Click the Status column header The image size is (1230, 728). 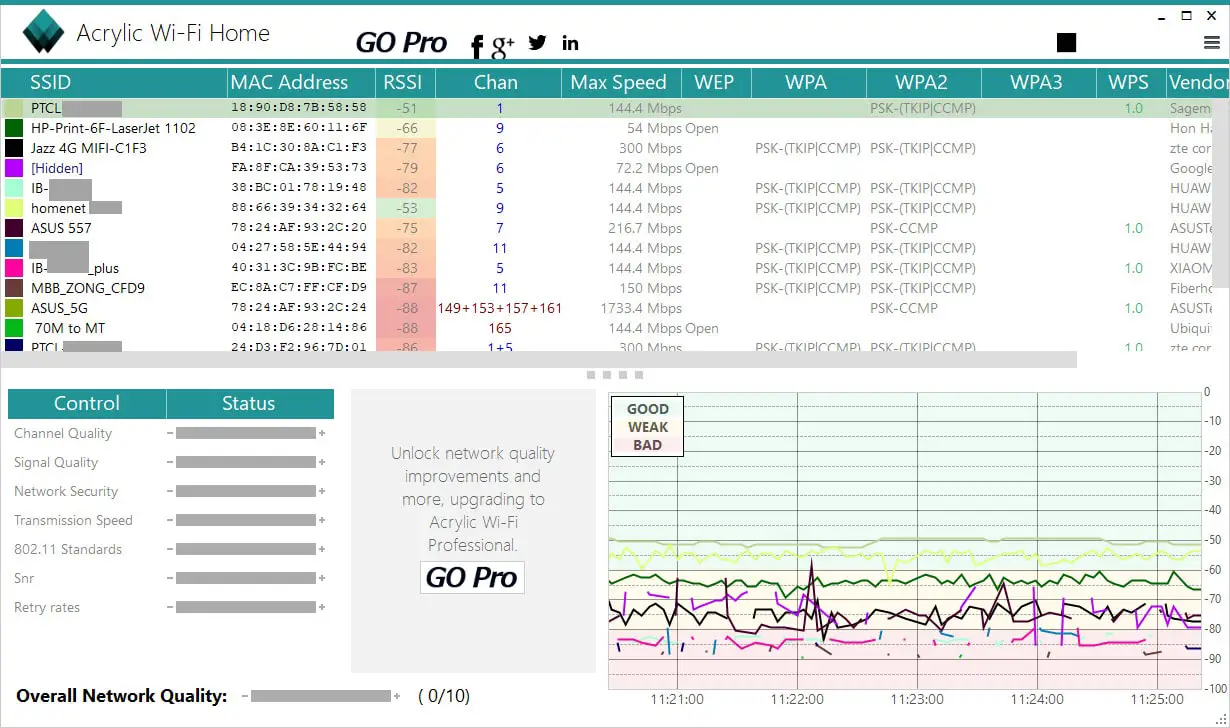point(249,403)
